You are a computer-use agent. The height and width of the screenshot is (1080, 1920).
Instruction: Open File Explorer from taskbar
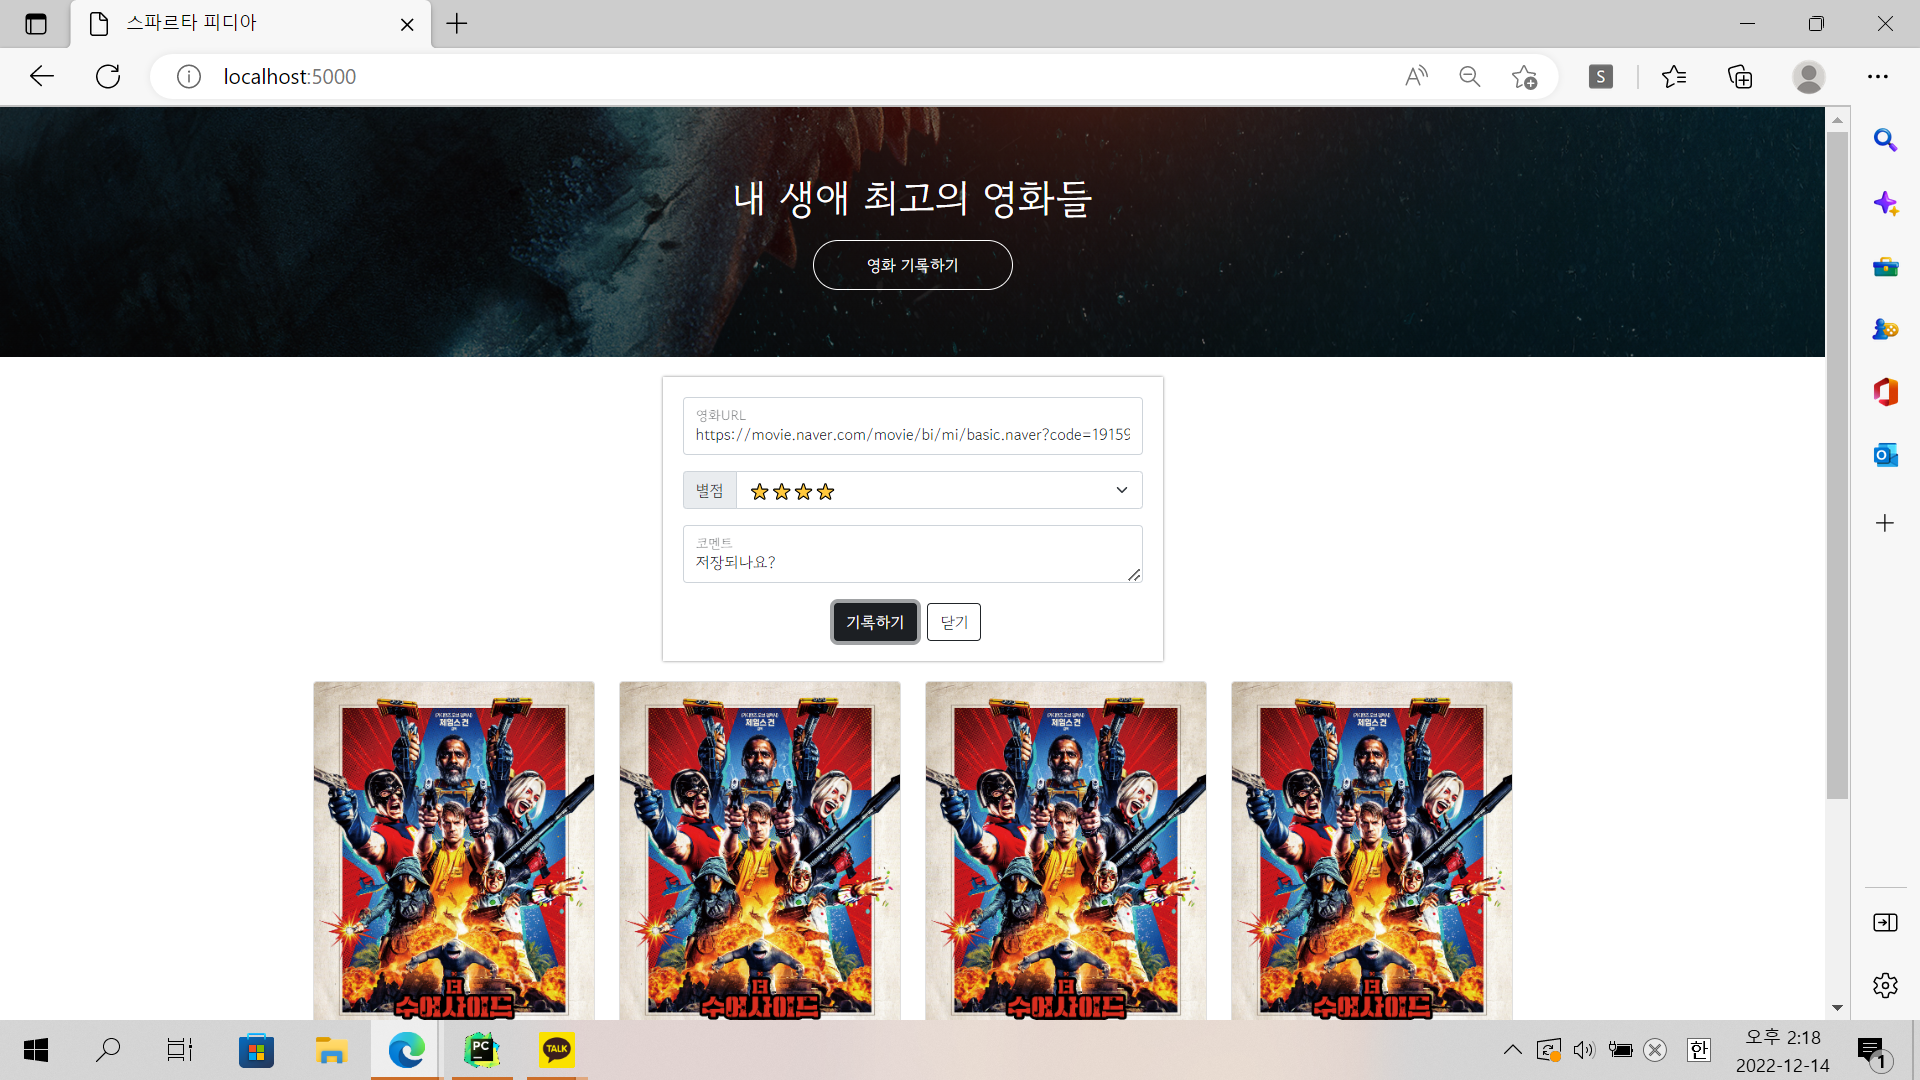point(331,1050)
